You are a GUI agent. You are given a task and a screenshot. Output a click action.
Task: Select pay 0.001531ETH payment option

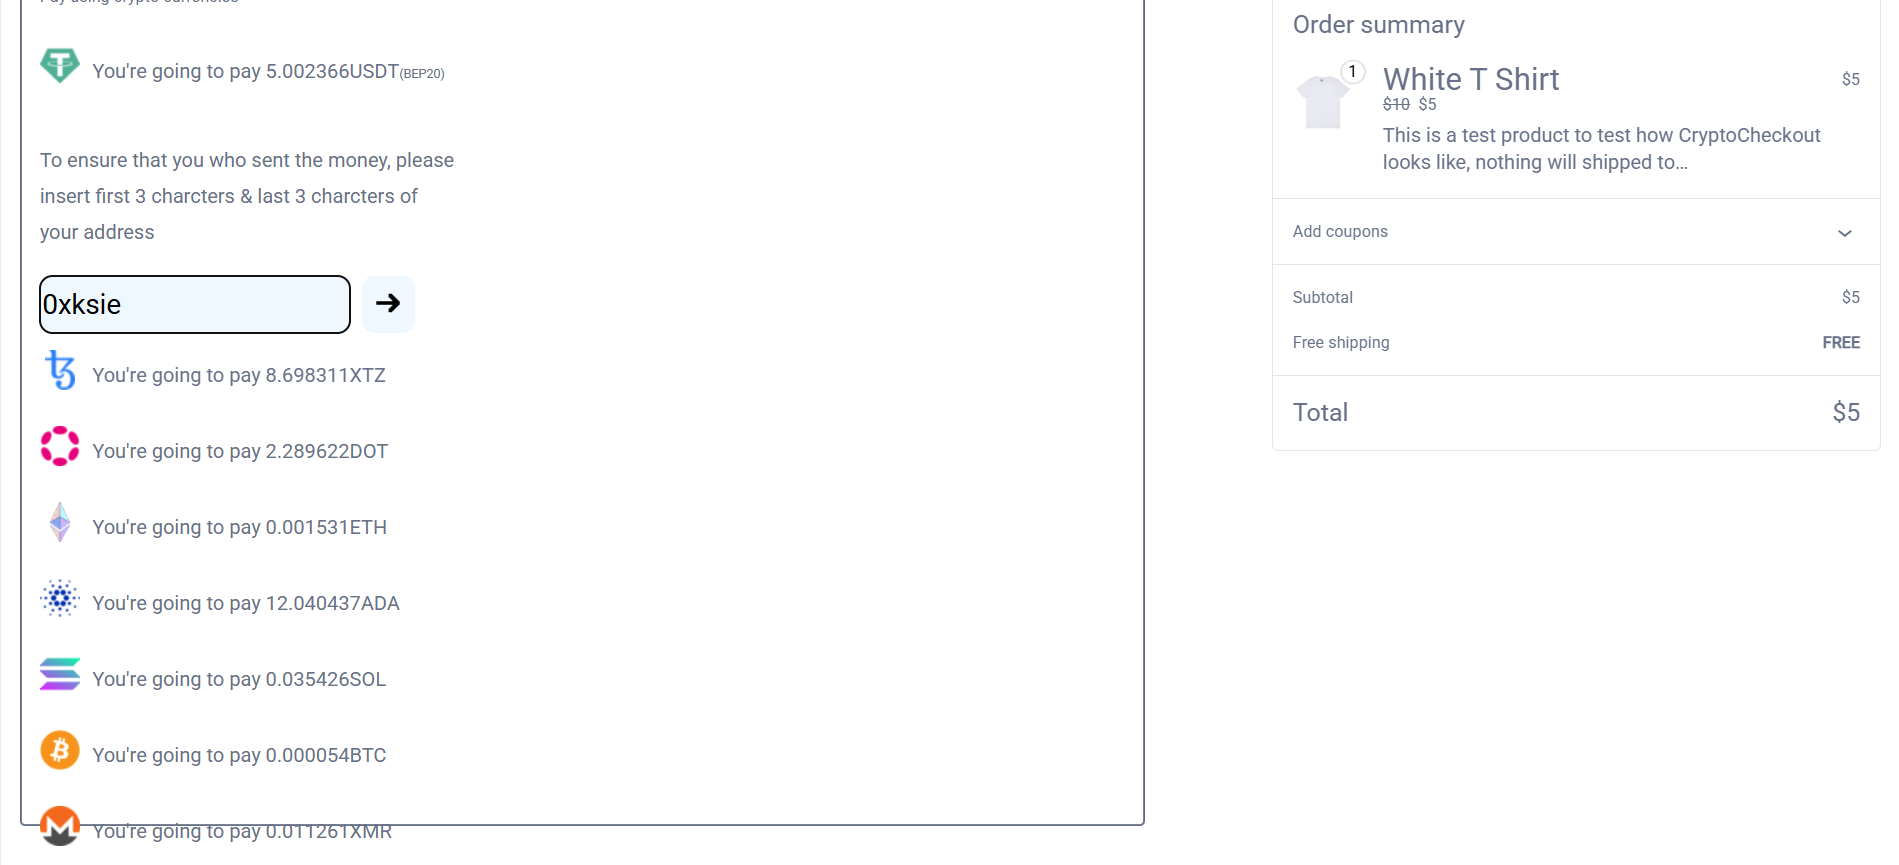(x=239, y=528)
